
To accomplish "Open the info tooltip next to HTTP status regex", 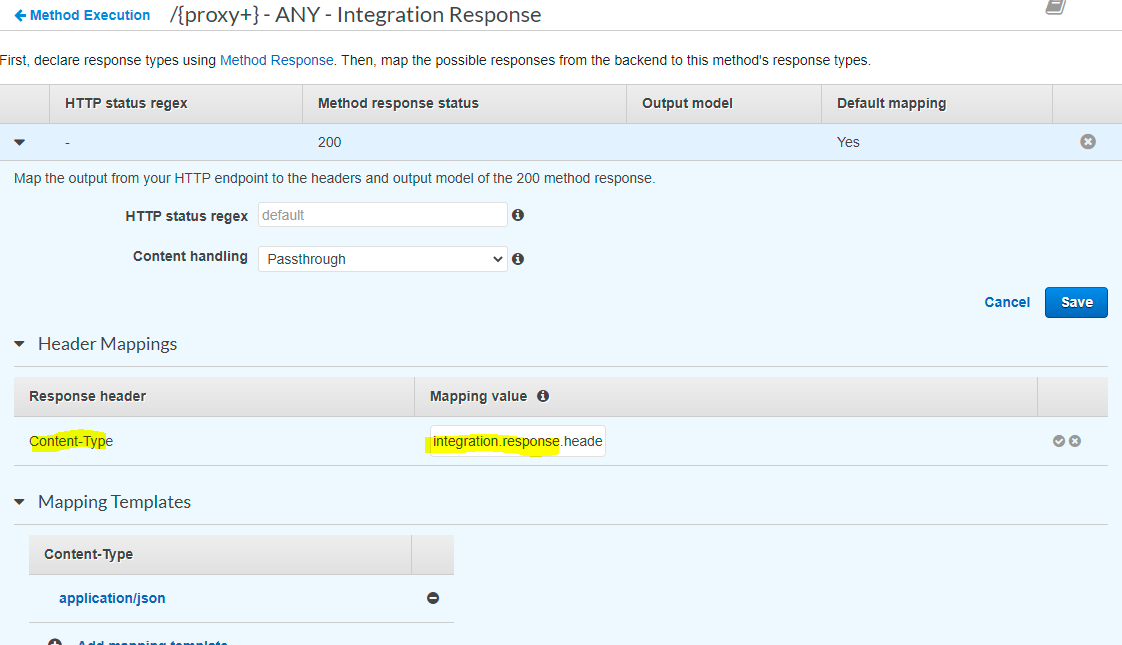I will pos(518,214).
